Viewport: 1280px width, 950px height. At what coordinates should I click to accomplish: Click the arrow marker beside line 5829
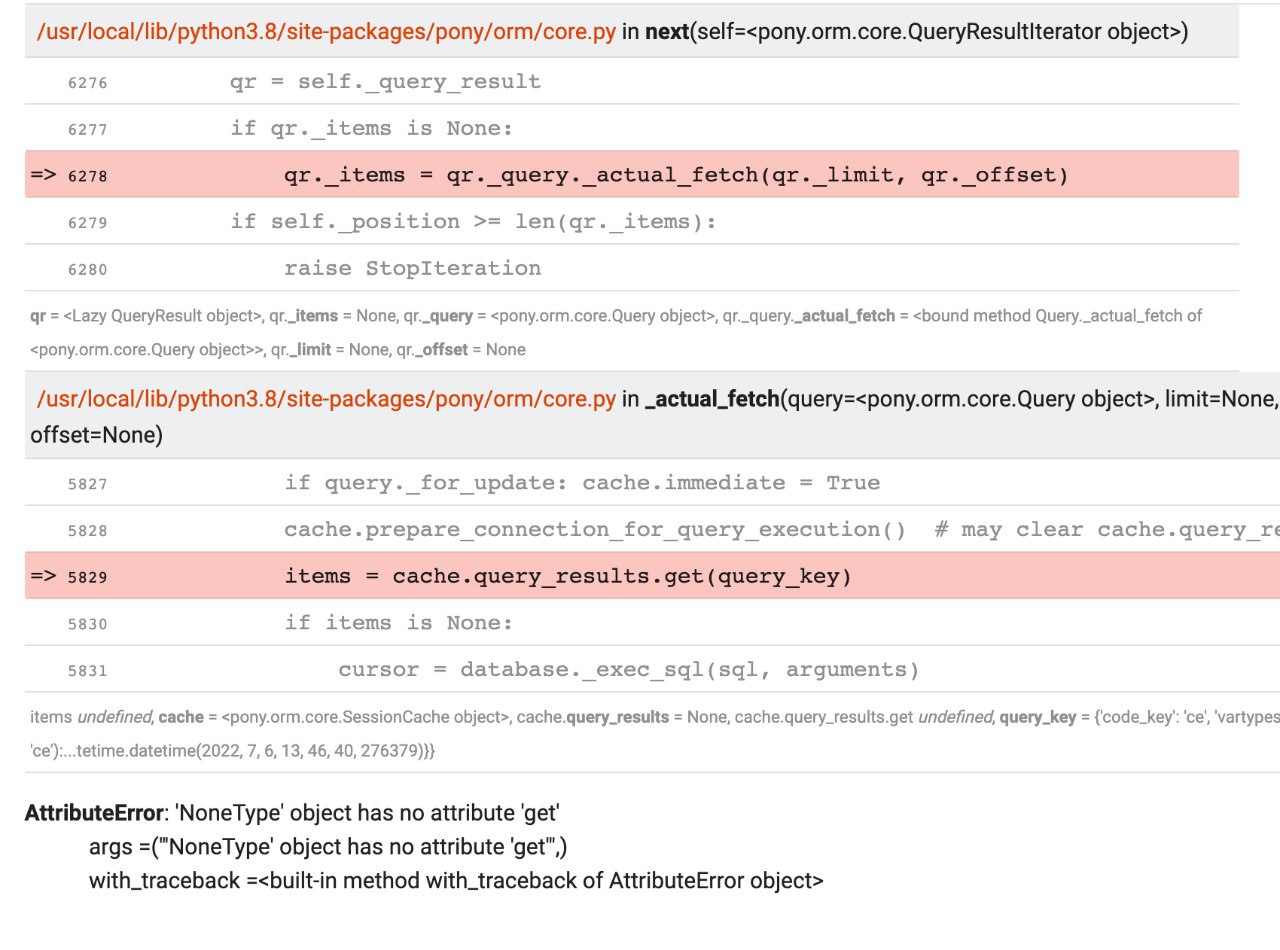[43, 577]
